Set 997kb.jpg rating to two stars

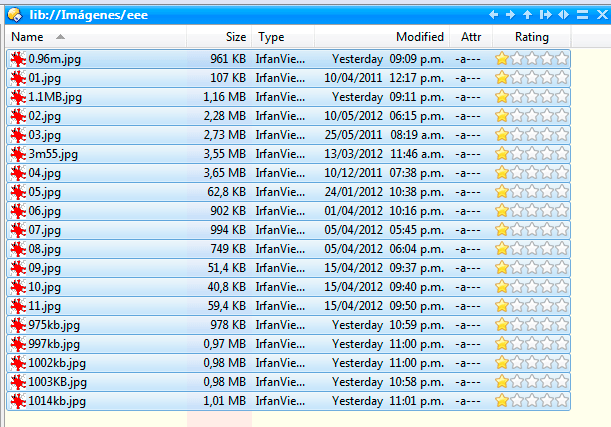click(517, 344)
